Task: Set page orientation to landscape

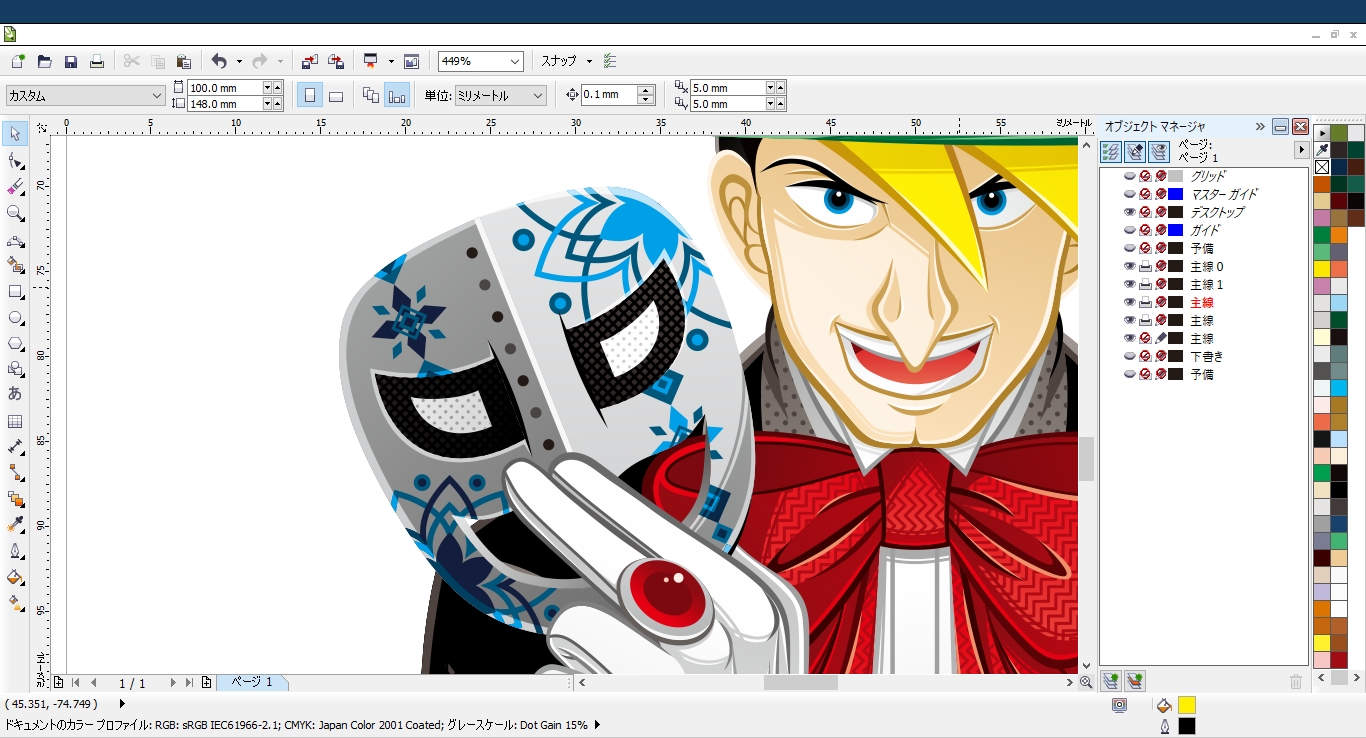Action: (336, 96)
